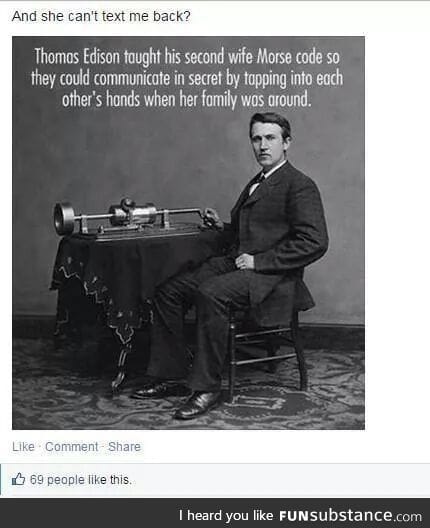Click the bold 'FUN' part of the logo
The width and height of the screenshot is (430, 528).
(x=294, y=516)
